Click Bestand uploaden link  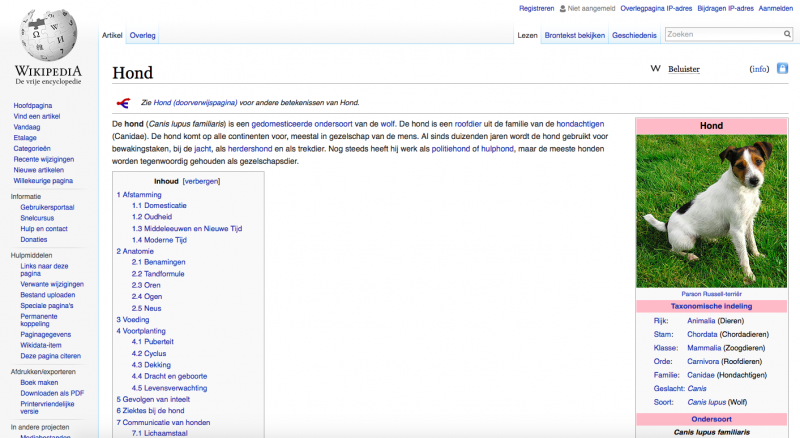pyautogui.click(x=47, y=295)
